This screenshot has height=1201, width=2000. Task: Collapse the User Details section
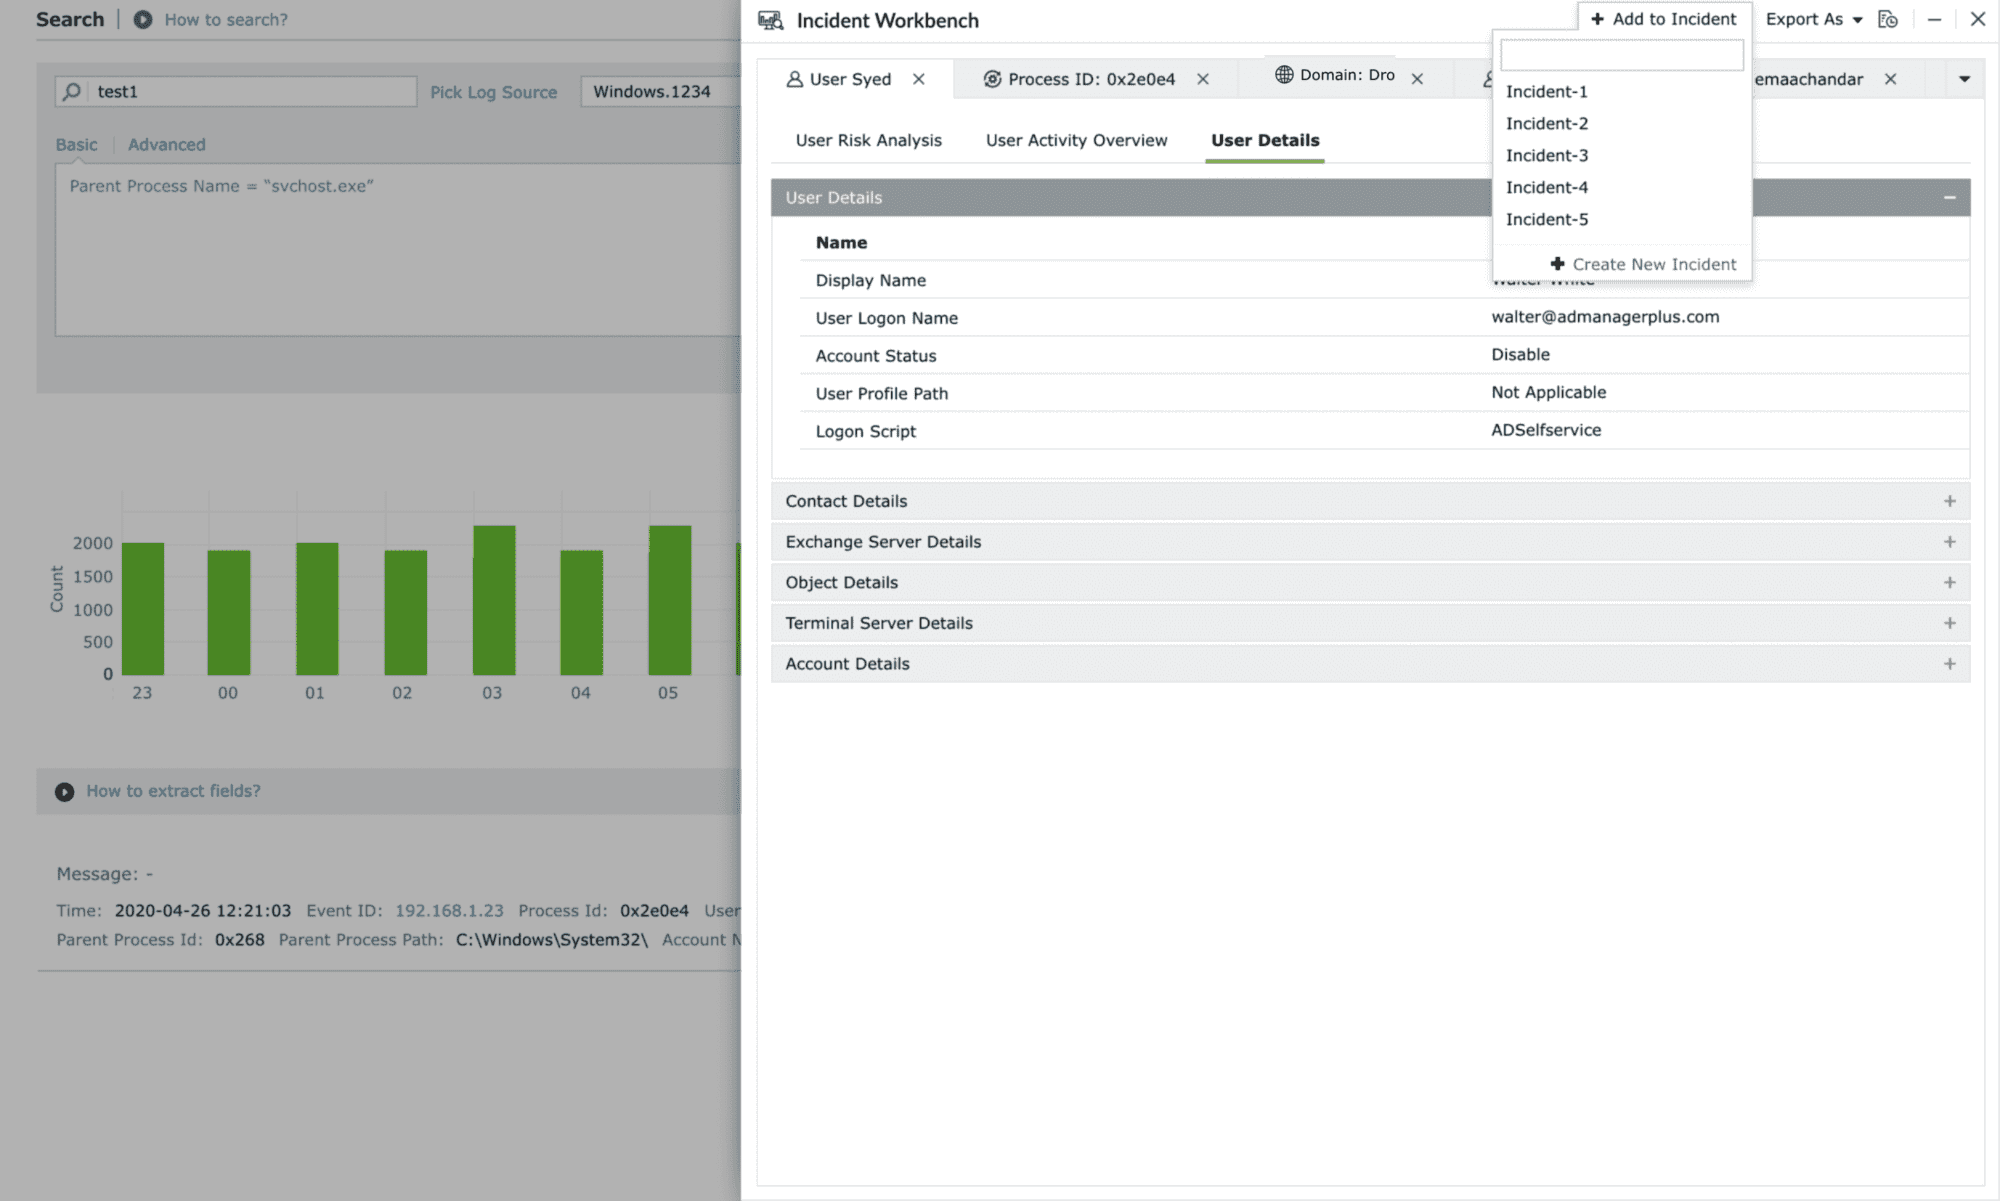coord(1949,198)
